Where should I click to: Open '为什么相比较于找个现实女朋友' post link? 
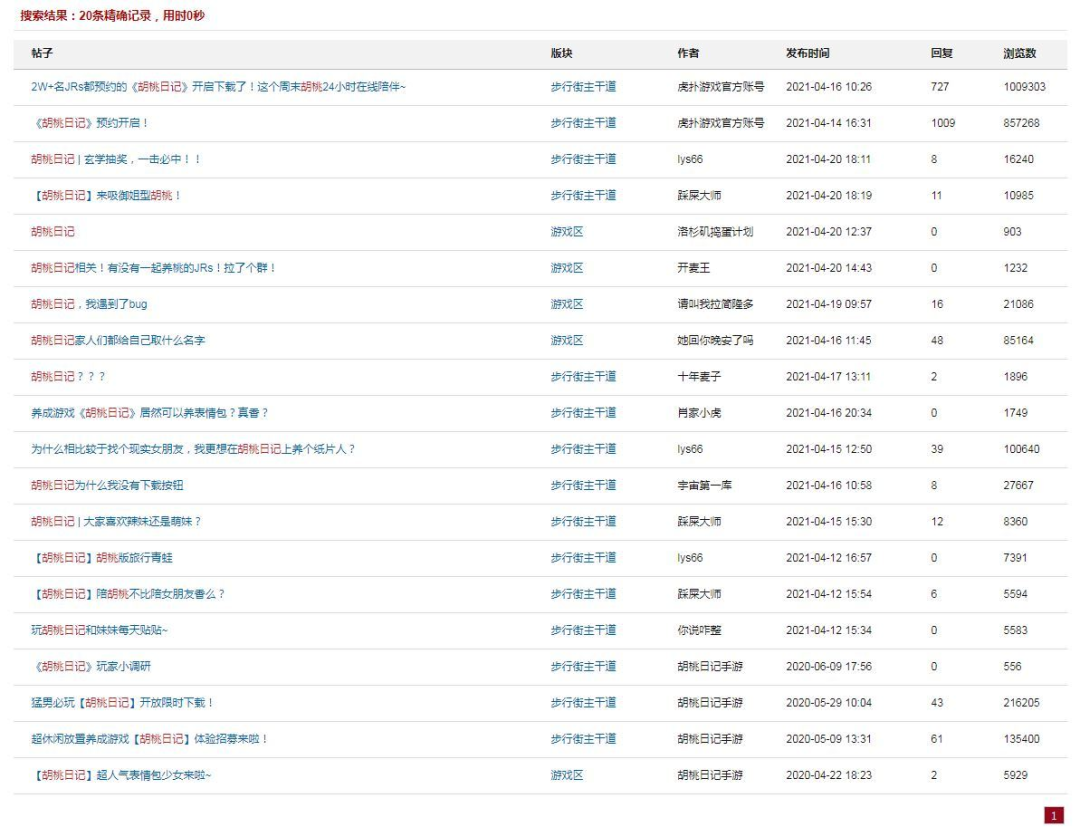193,450
